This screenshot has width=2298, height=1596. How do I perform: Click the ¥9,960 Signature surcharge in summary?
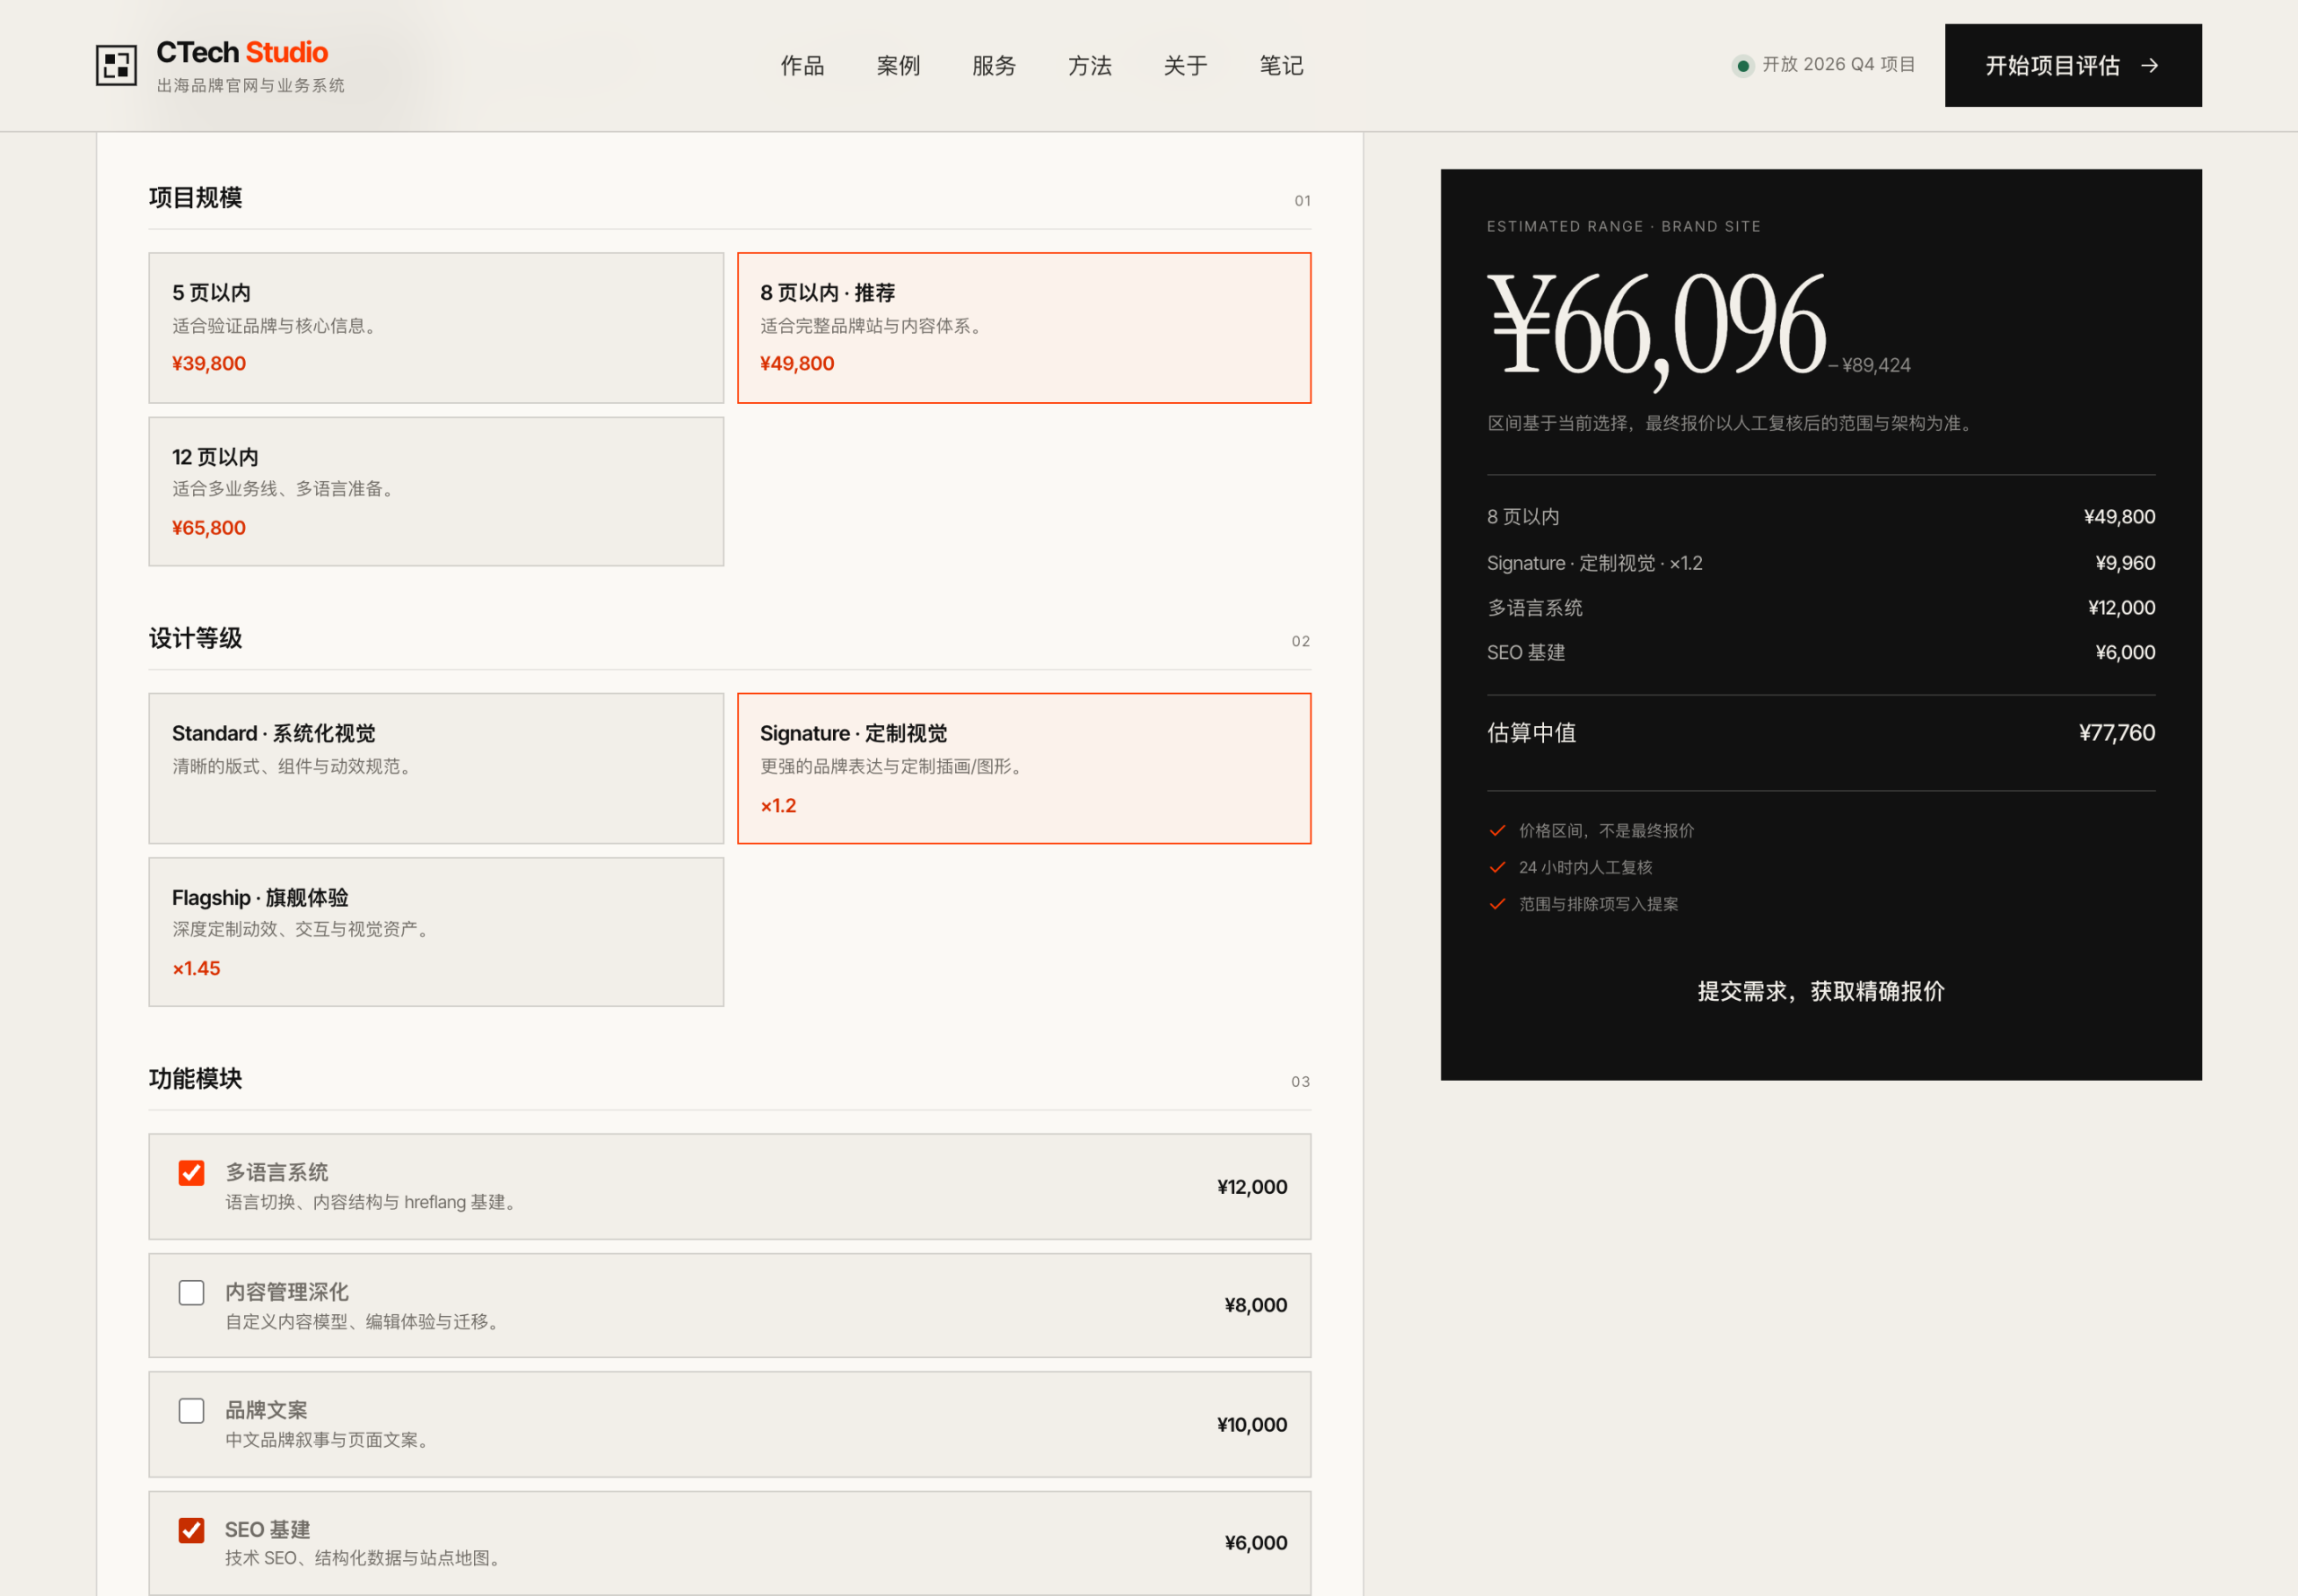pyautogui.click(x=2125, y=563)
